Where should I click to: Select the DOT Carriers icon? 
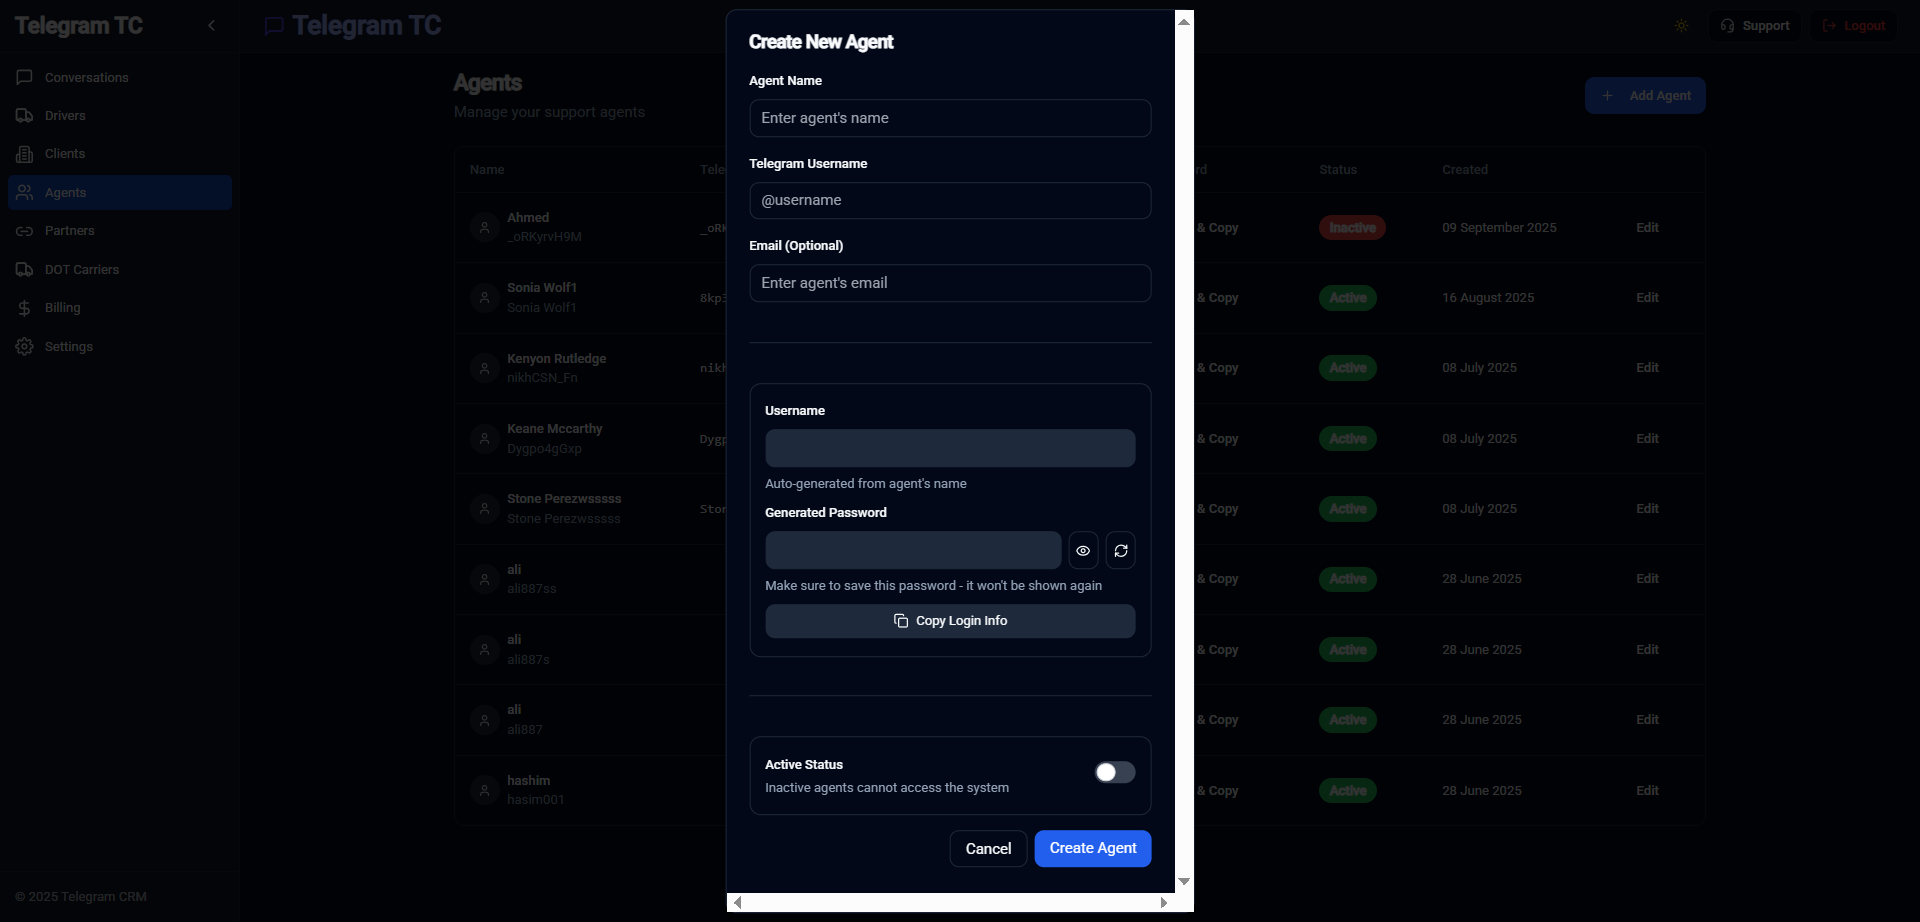(x=25, y=269)
